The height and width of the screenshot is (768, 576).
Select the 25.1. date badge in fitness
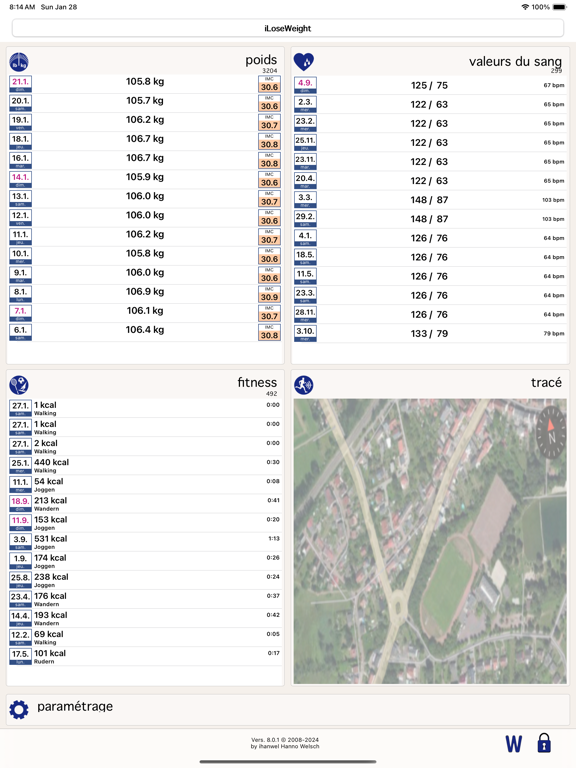pos(21,465)
